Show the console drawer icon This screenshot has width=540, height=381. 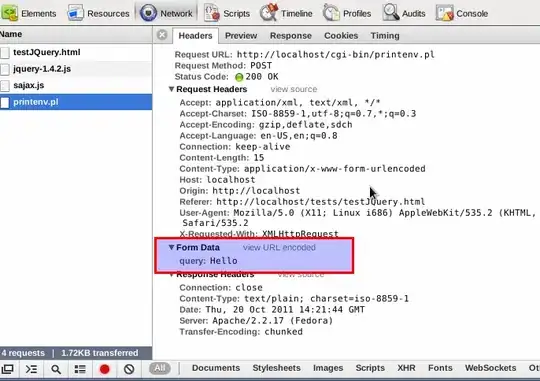31,369
